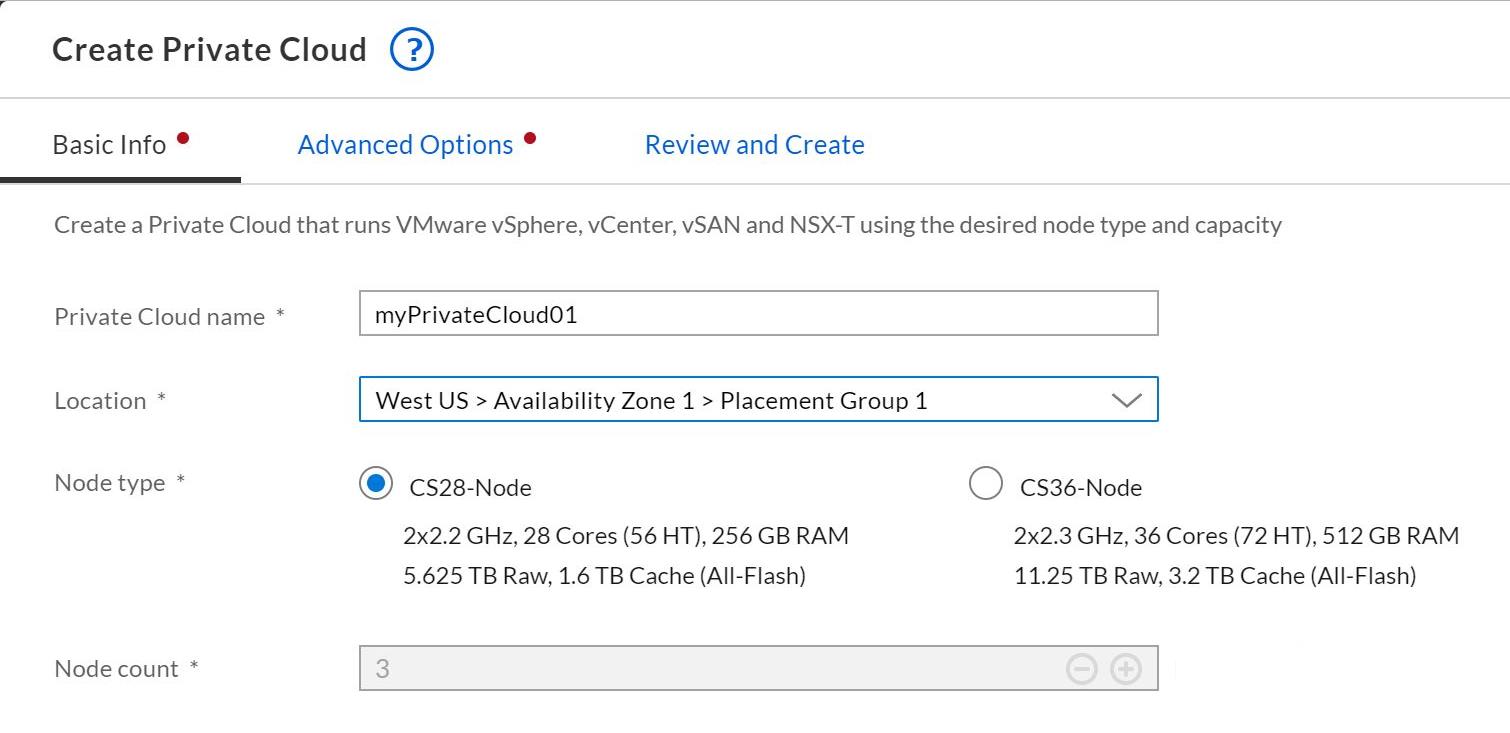Click the Node count number field
Screen dimensions: 1510x733
point(700,669)
